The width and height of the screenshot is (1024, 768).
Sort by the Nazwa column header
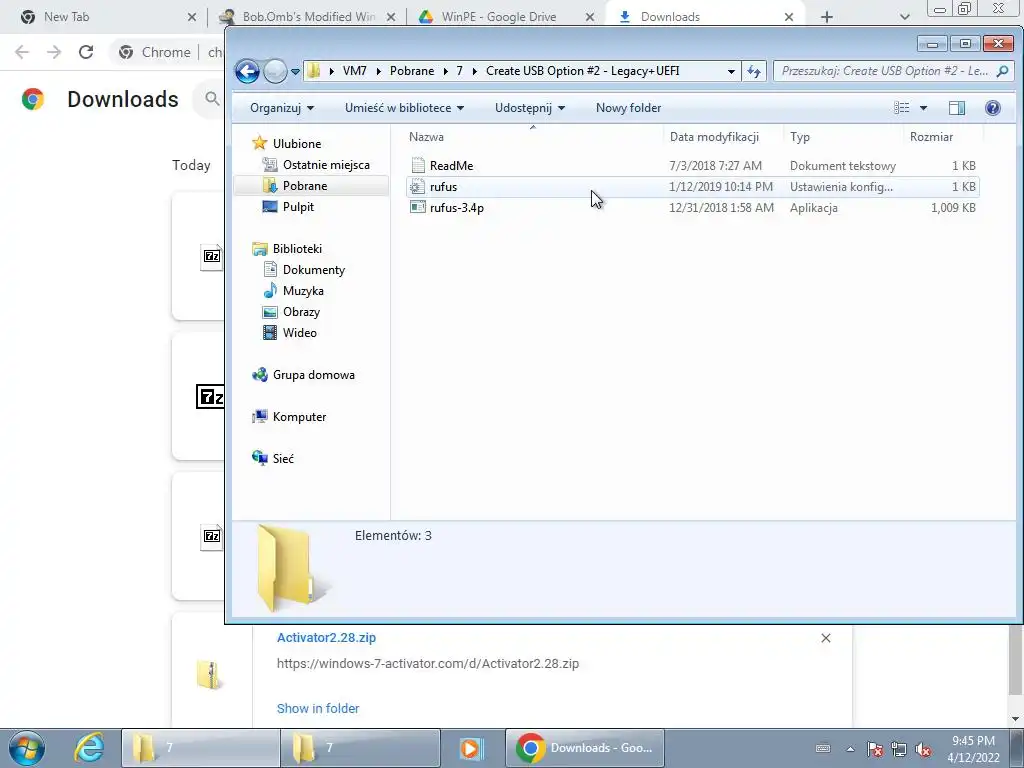coord(532,136)
